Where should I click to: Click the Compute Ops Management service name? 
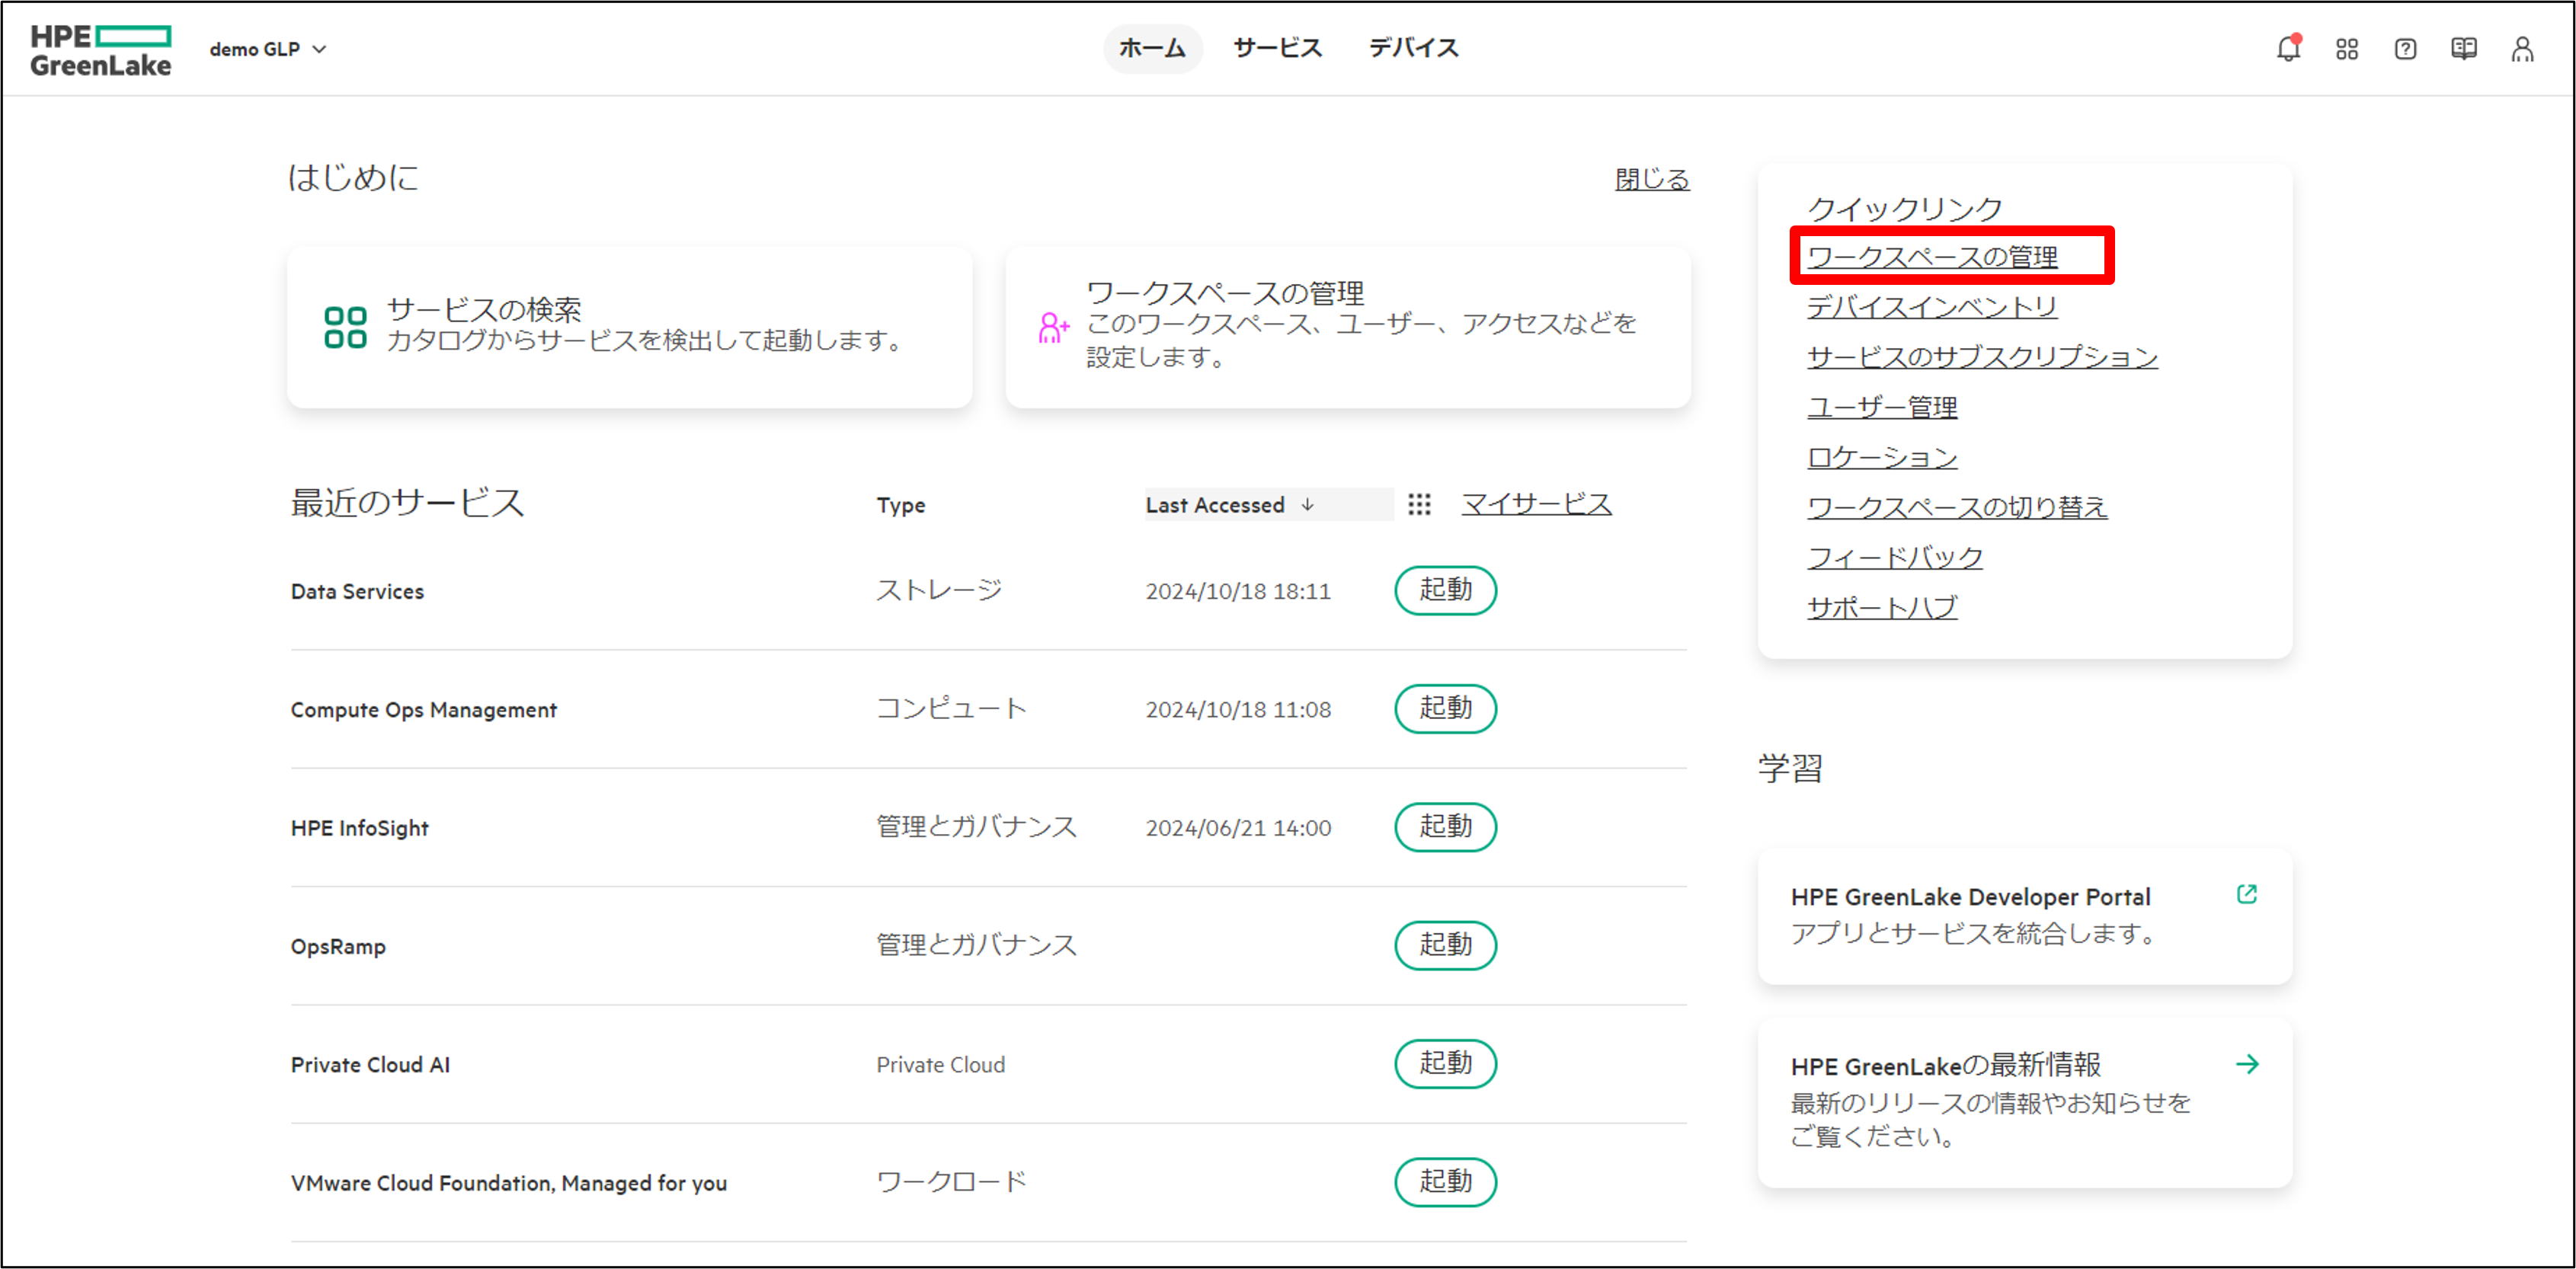pyautogui.click(x=423, y=709)
